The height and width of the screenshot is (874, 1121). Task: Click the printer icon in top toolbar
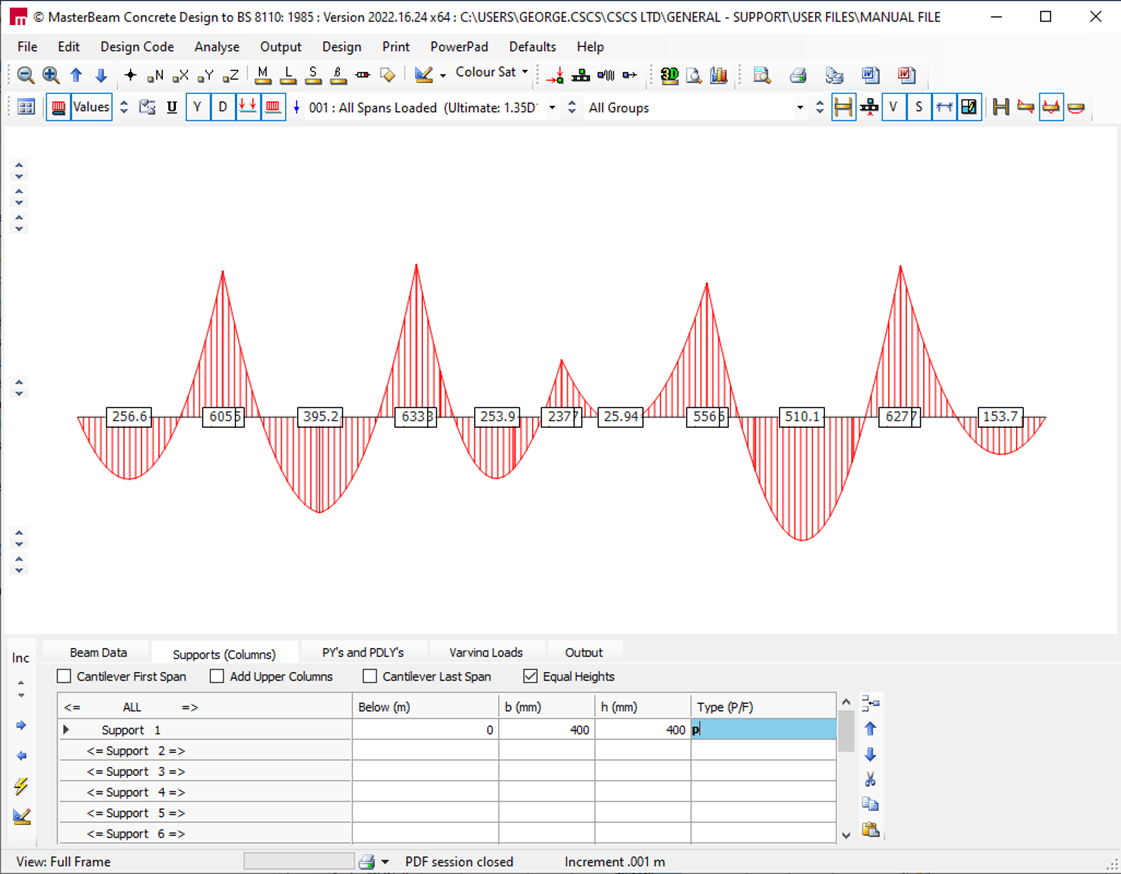coord(798,75)
